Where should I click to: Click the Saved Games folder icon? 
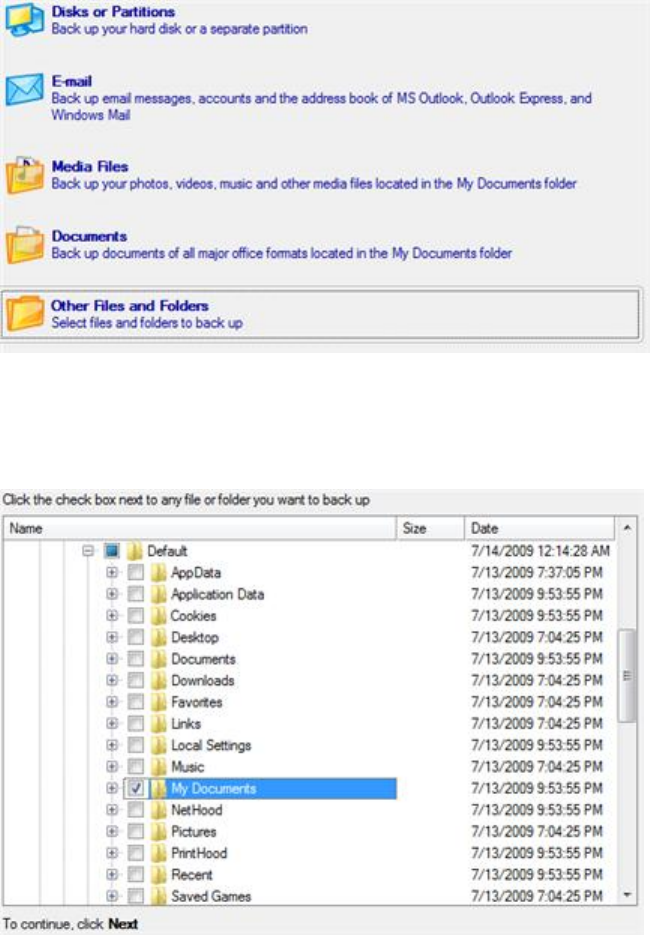(x=159, y=897)
